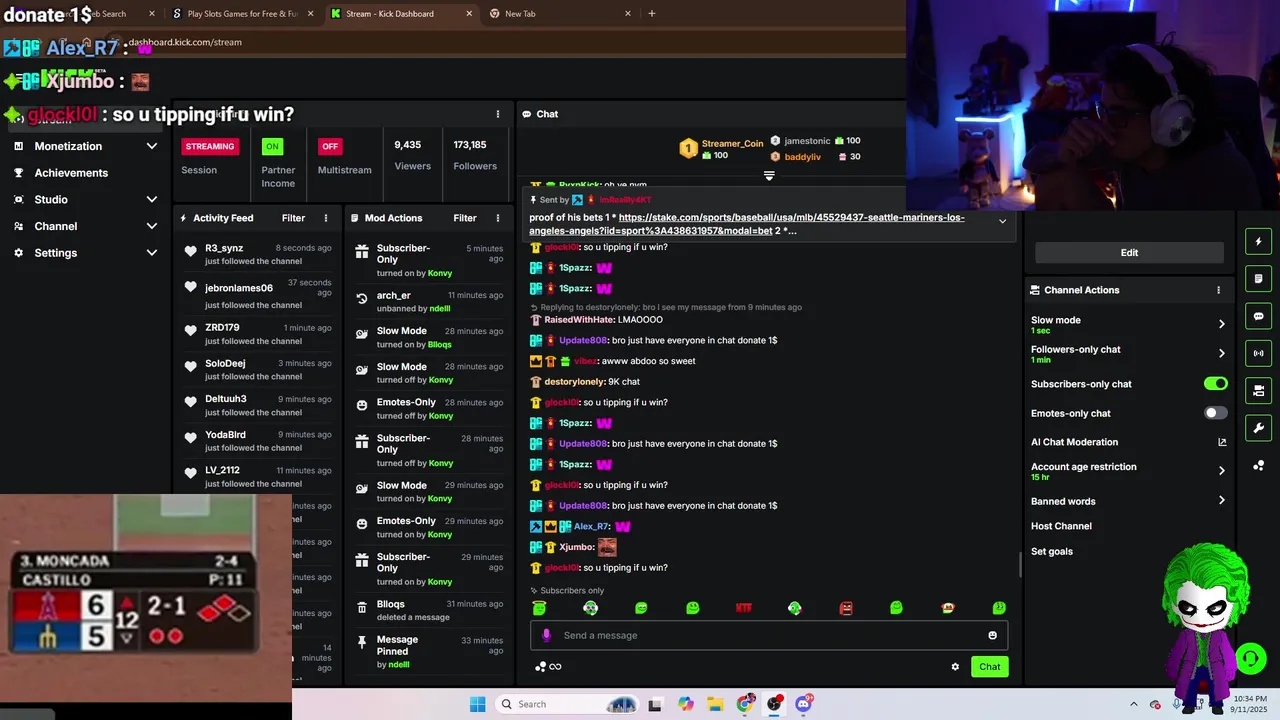Open Slow mode options chevron
The height and width of the screenshot is (720, 1280).
tap(1221, 324)
